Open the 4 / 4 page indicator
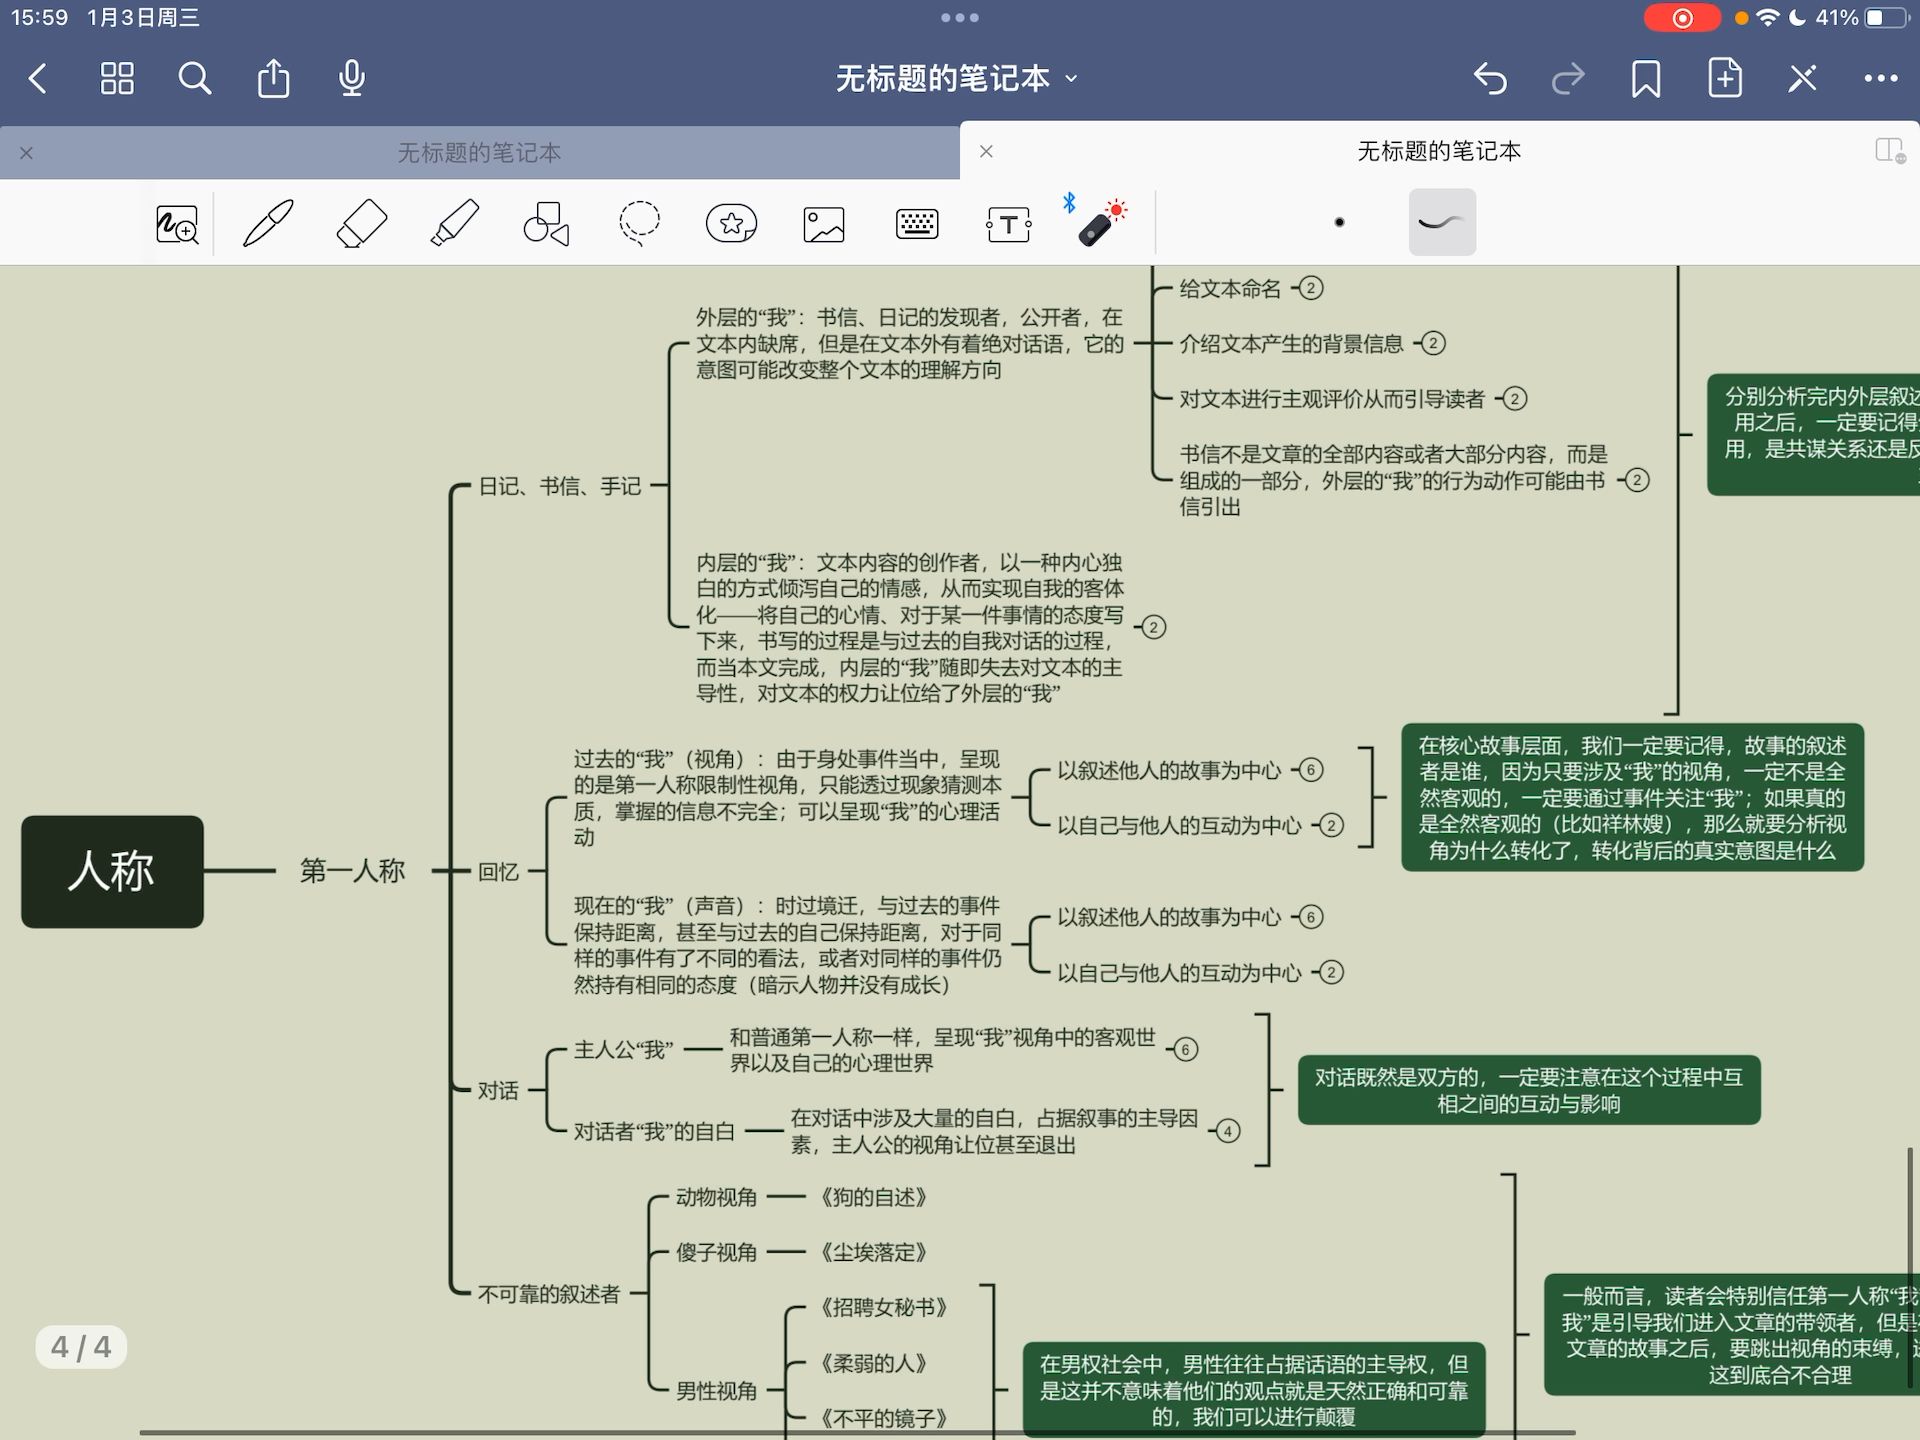Screen dimensions: 1920x1440 point(81,1347)
